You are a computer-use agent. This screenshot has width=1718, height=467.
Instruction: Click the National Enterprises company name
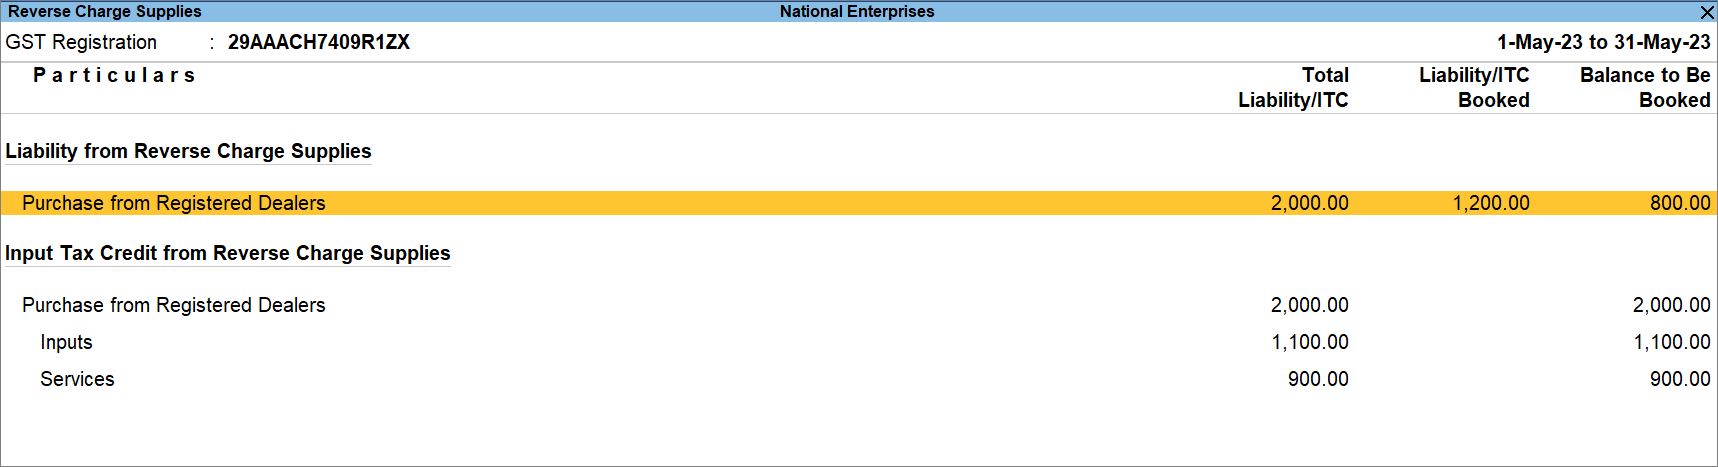click(857, 11)
